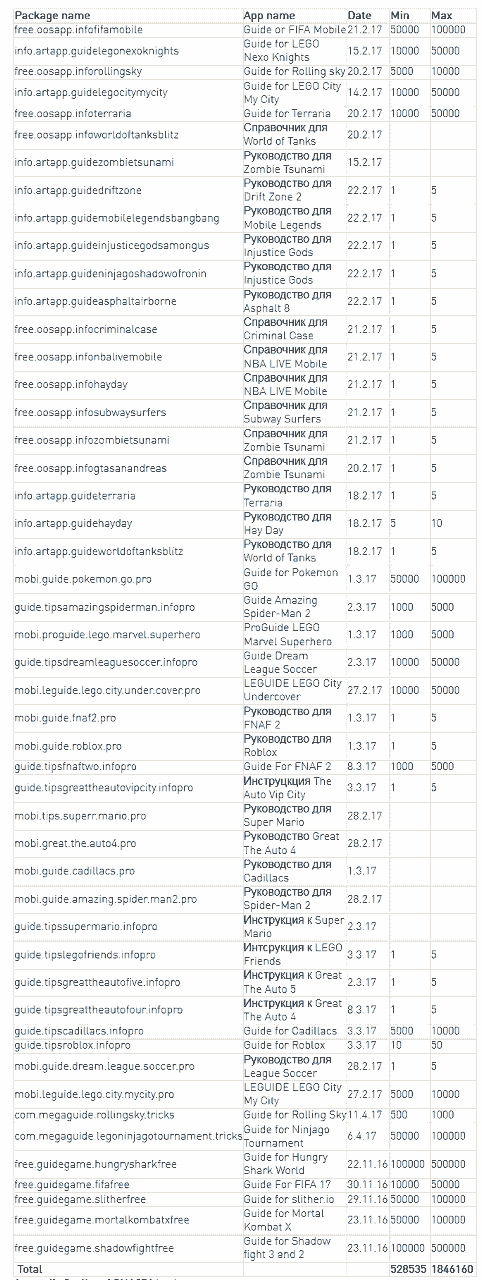Select the mobi.guide.roblox.pro package cell
Screen dimensions: 482x1280
click(x=68, y=746)
